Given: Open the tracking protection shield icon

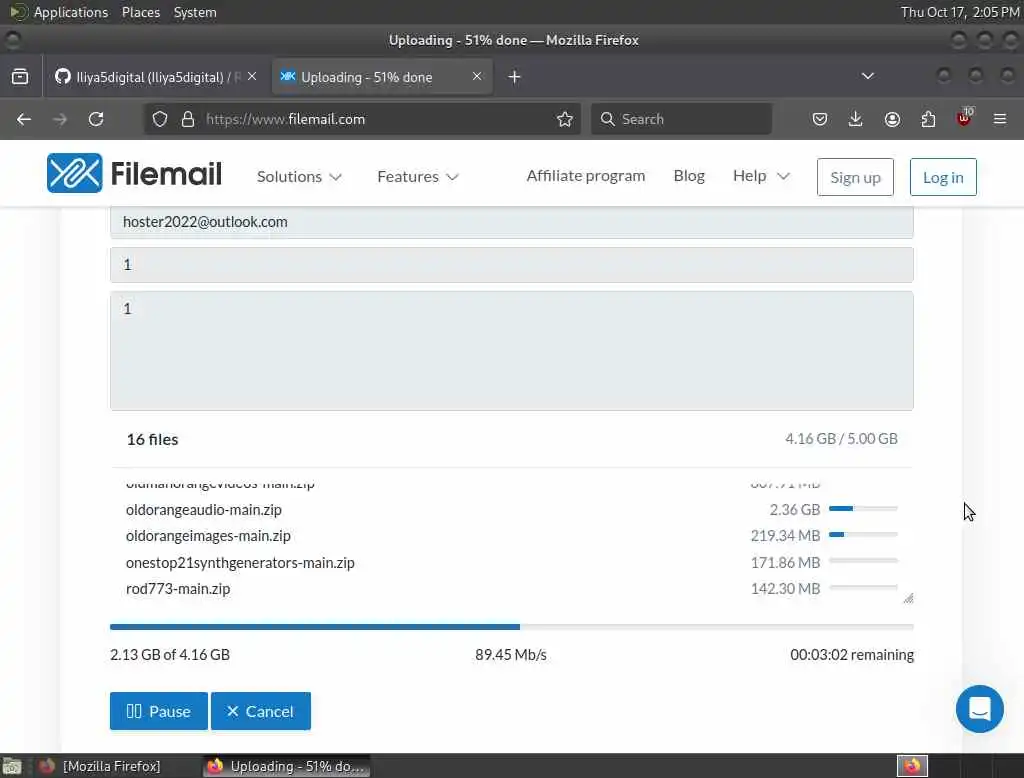Looking at the screenshot, I should (160, 119).
